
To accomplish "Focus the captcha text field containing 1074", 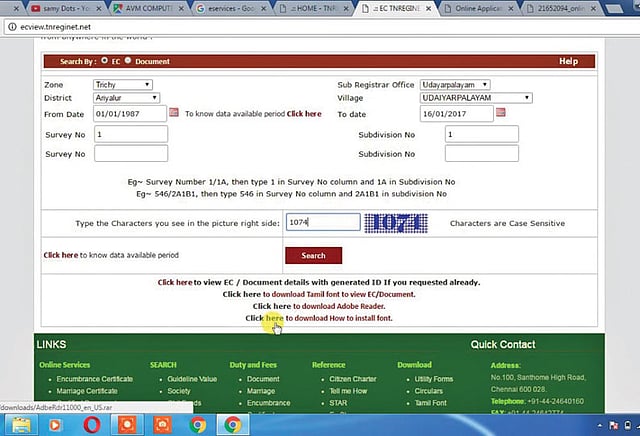I will point(322,223).
